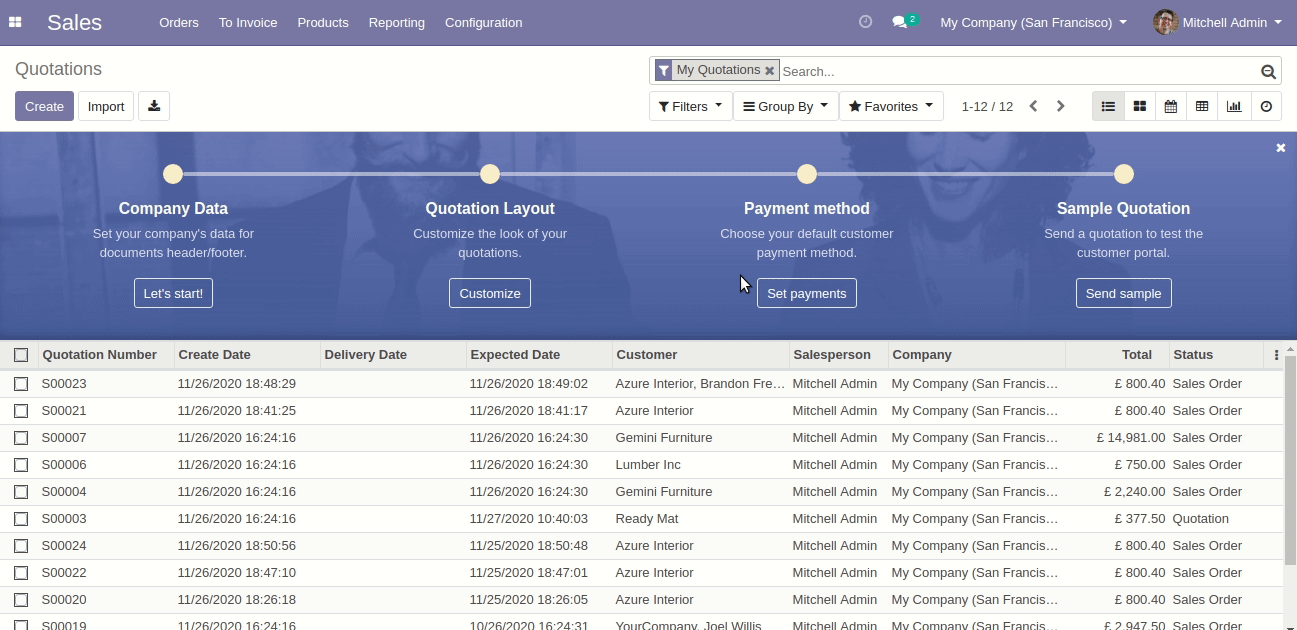
Task: Select the checkbox for S00020
Action: (21, 599)
